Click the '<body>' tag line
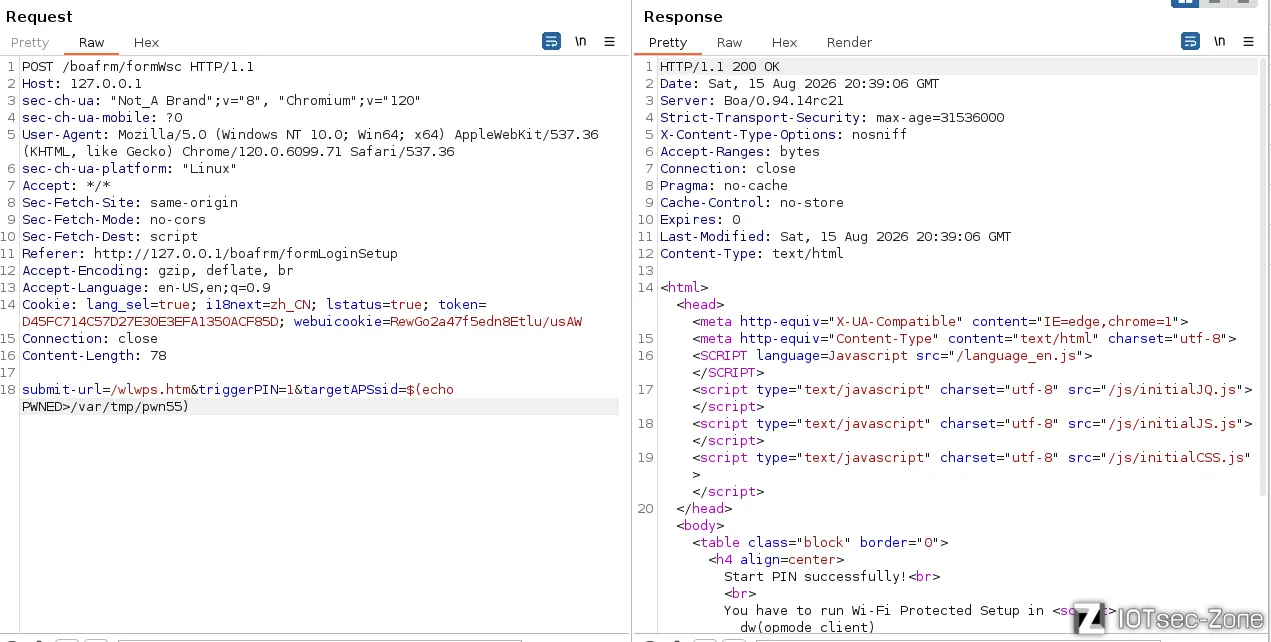Viewport: 1271px width, 642px height. coord(700,526)
